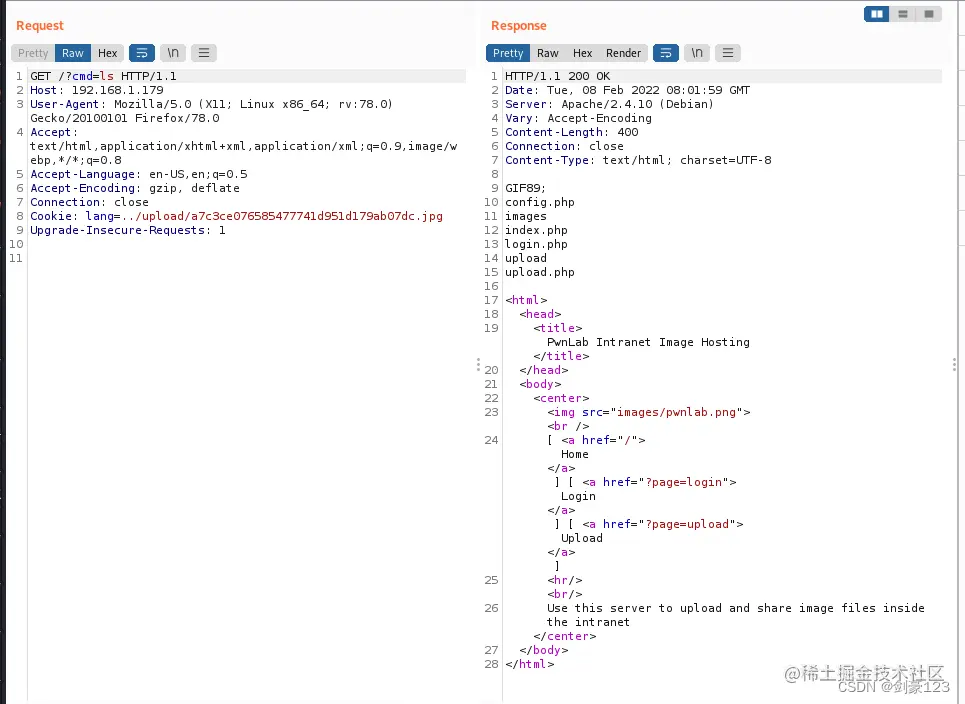Click the ?page=login href value

[x=683, y=482]
